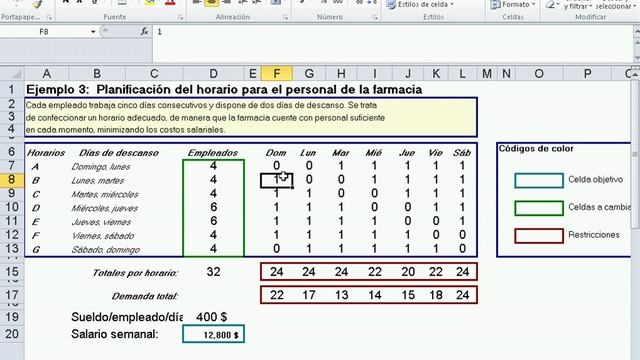Open the Formato dropdown in Celdas group

(513, 4)
